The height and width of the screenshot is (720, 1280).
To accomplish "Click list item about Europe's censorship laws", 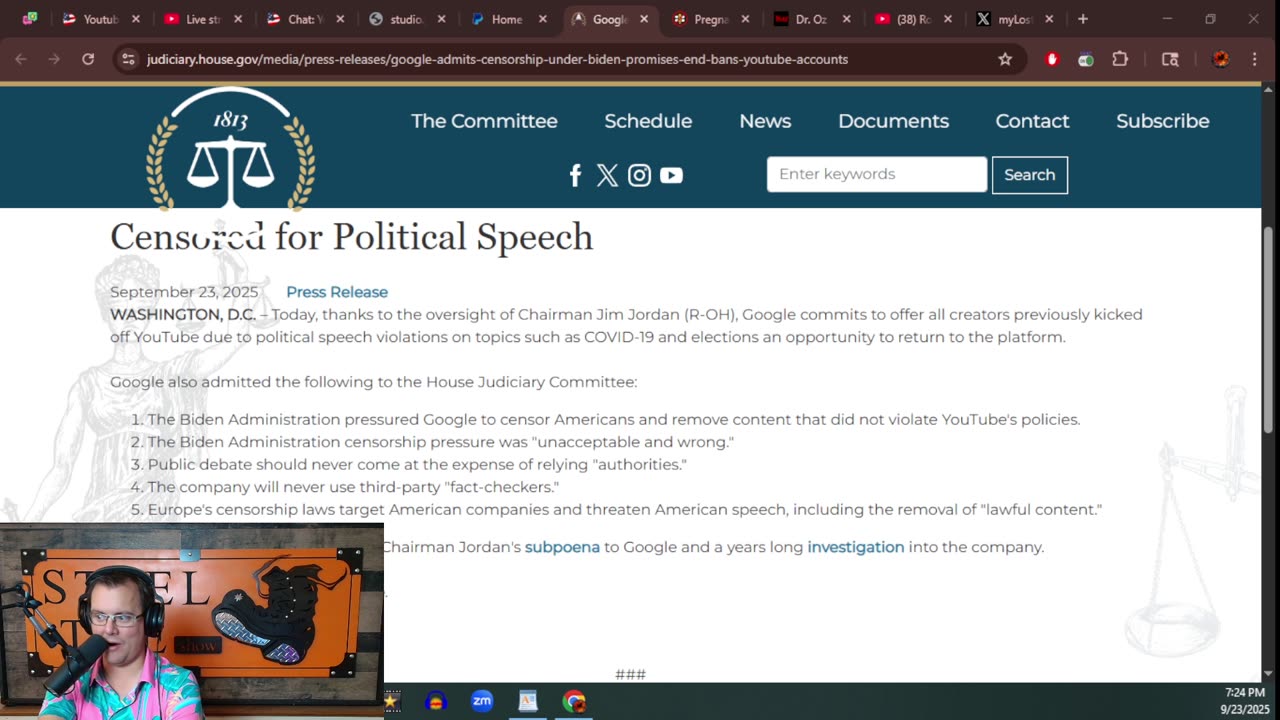I will (x=625, y=509).
